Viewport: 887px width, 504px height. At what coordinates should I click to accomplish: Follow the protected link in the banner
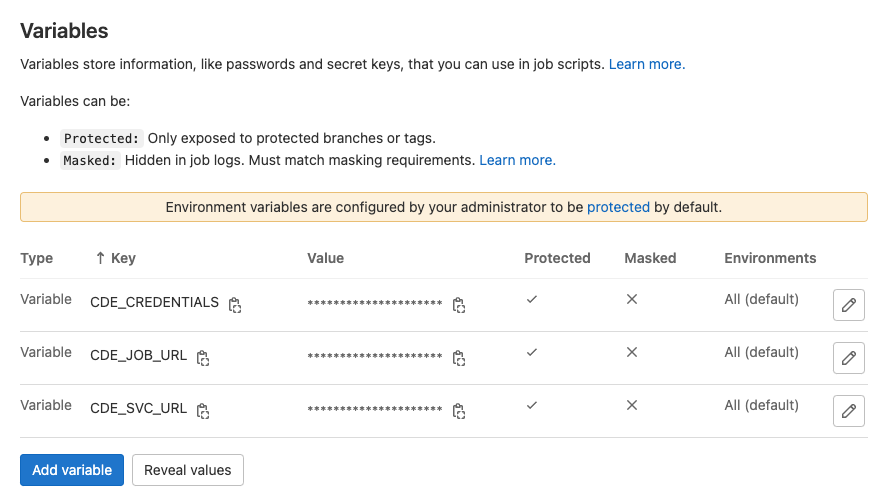coord(618,208)
